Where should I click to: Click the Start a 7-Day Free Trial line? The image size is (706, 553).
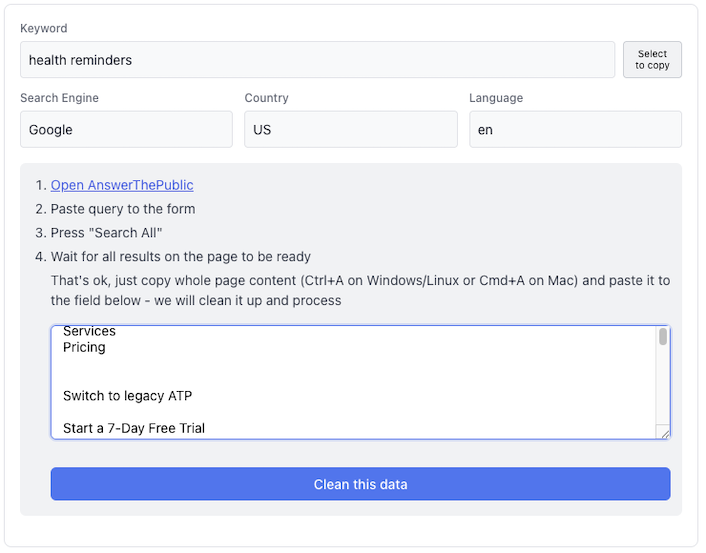134,428
